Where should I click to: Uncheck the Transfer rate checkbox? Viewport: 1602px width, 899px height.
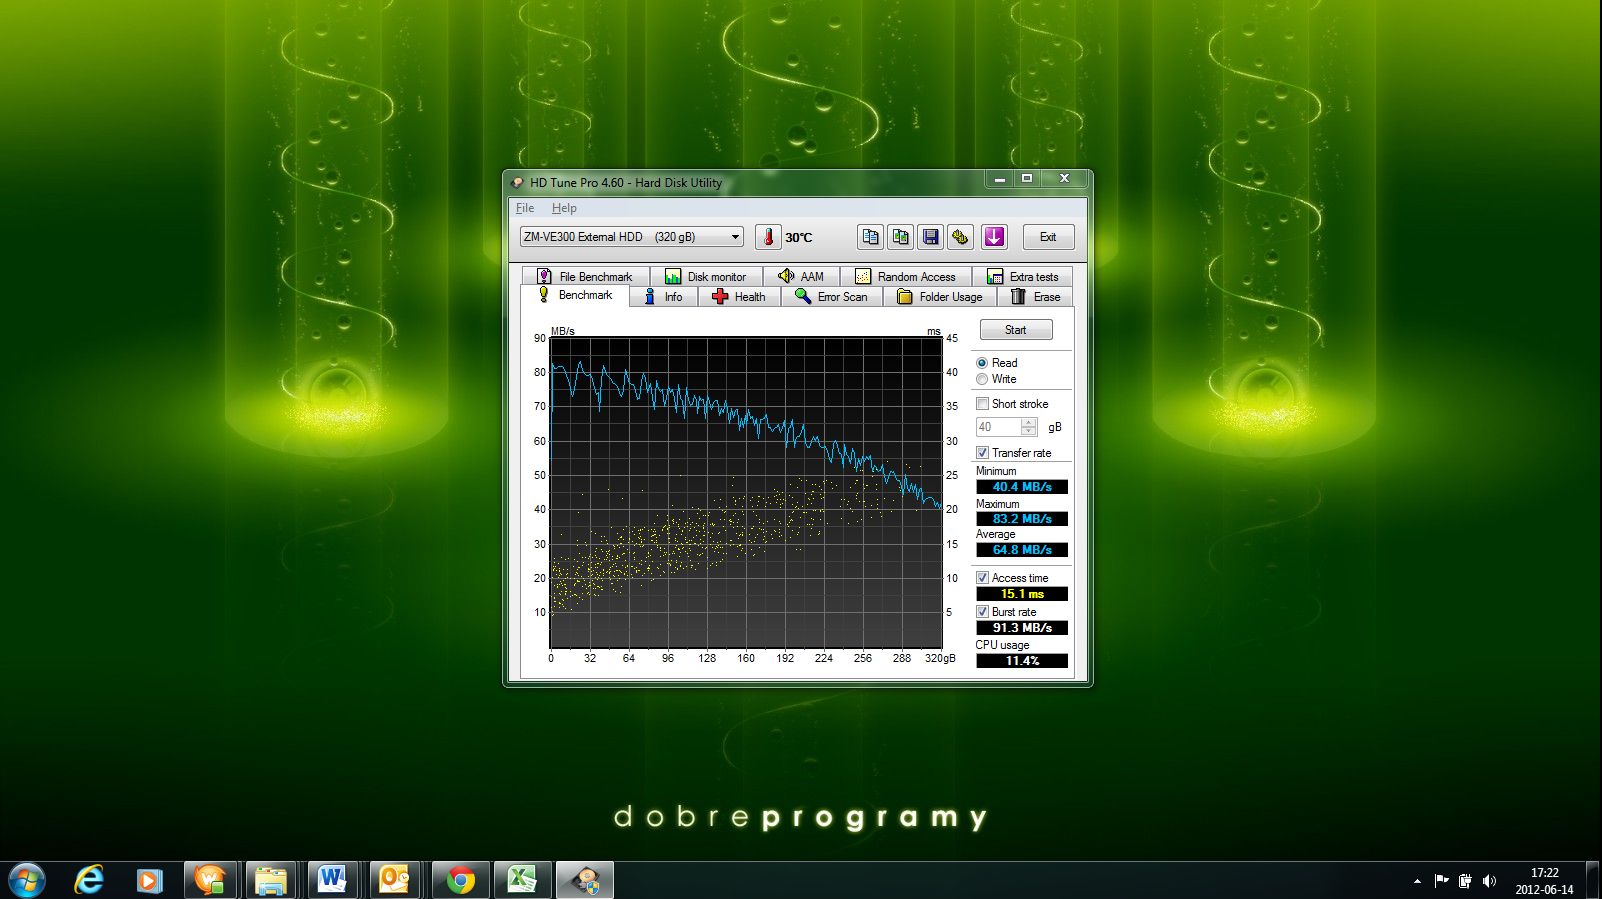tap(982, 453)
